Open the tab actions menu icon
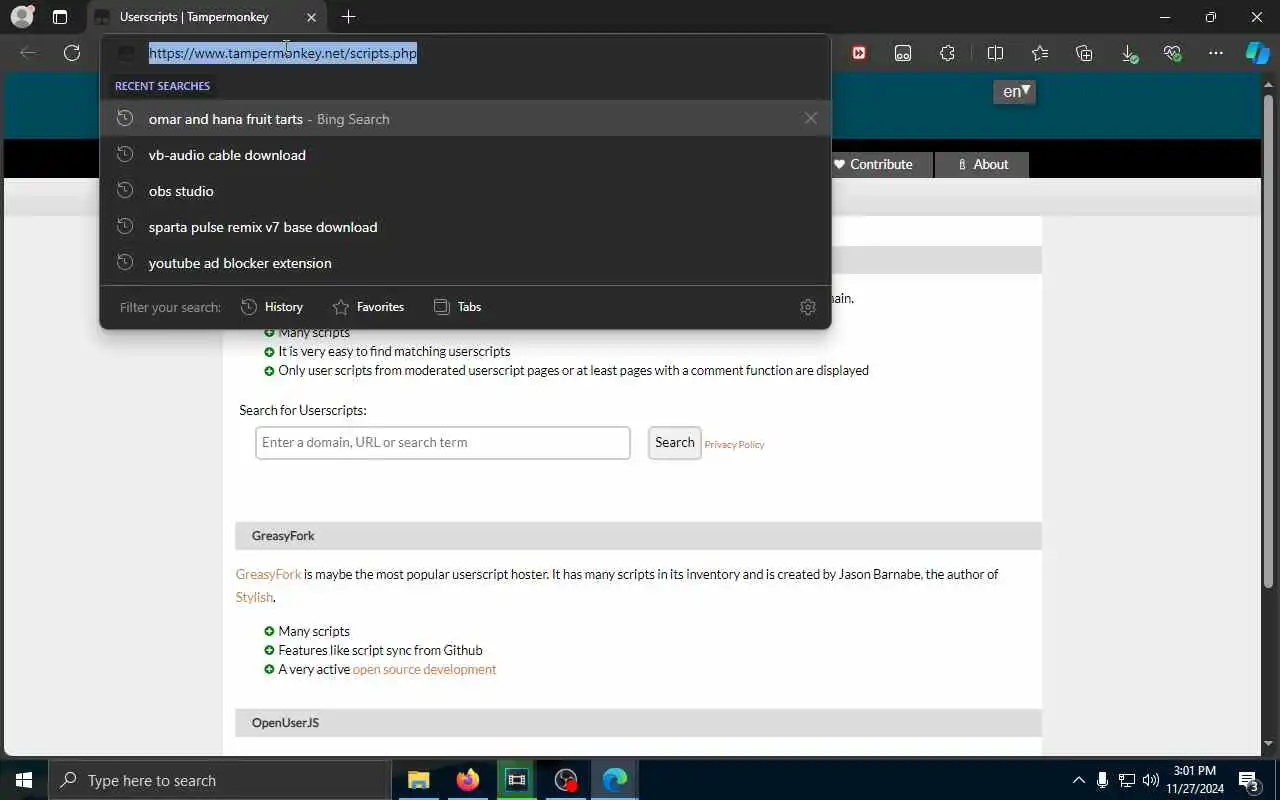 (60, 17)
